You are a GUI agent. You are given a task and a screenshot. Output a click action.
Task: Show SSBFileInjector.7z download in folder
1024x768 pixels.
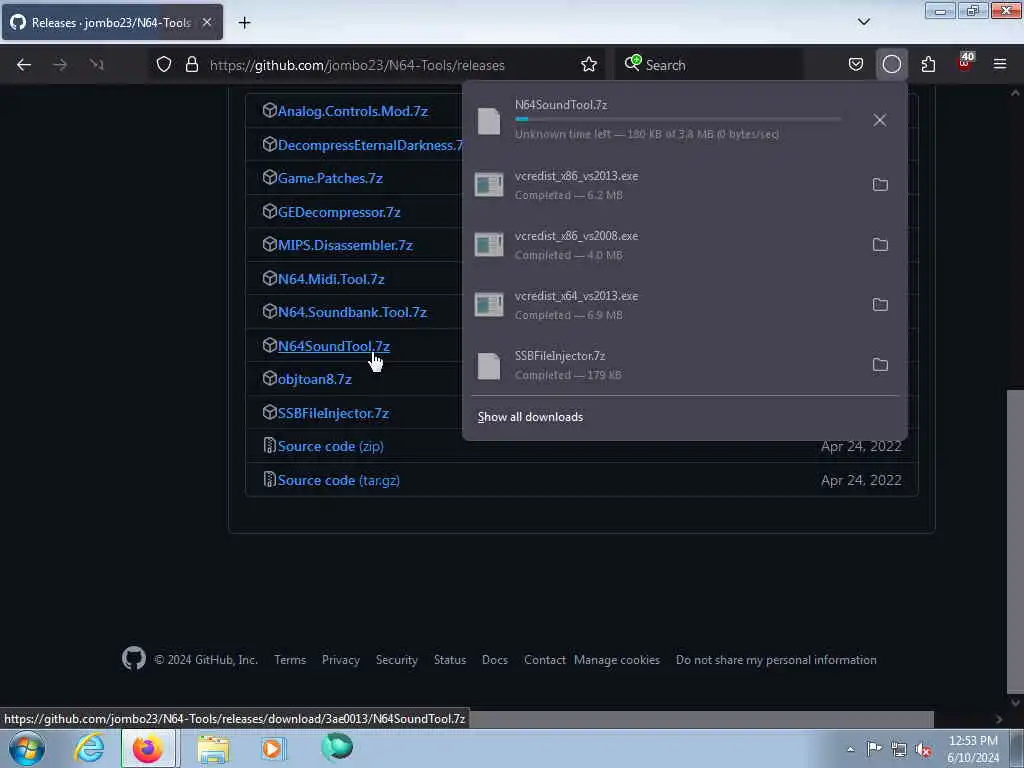(880, 365)
